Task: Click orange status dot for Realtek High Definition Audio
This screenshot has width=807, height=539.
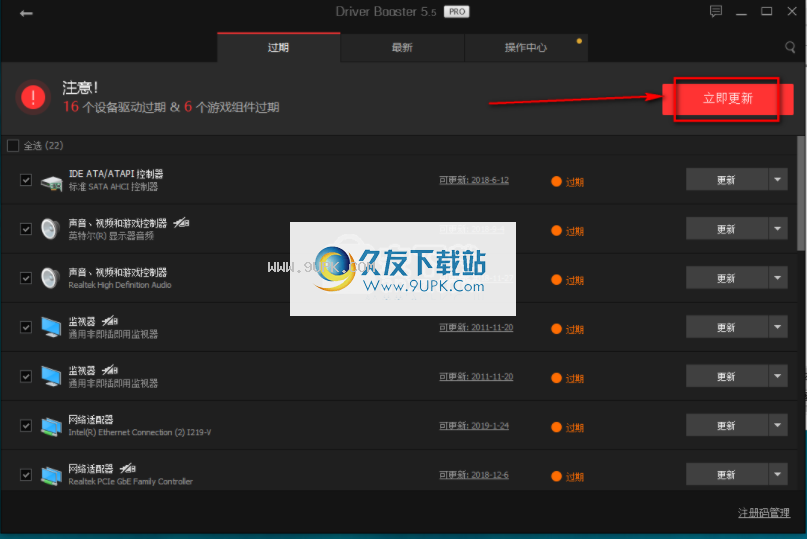Action: tap(556, 280)
